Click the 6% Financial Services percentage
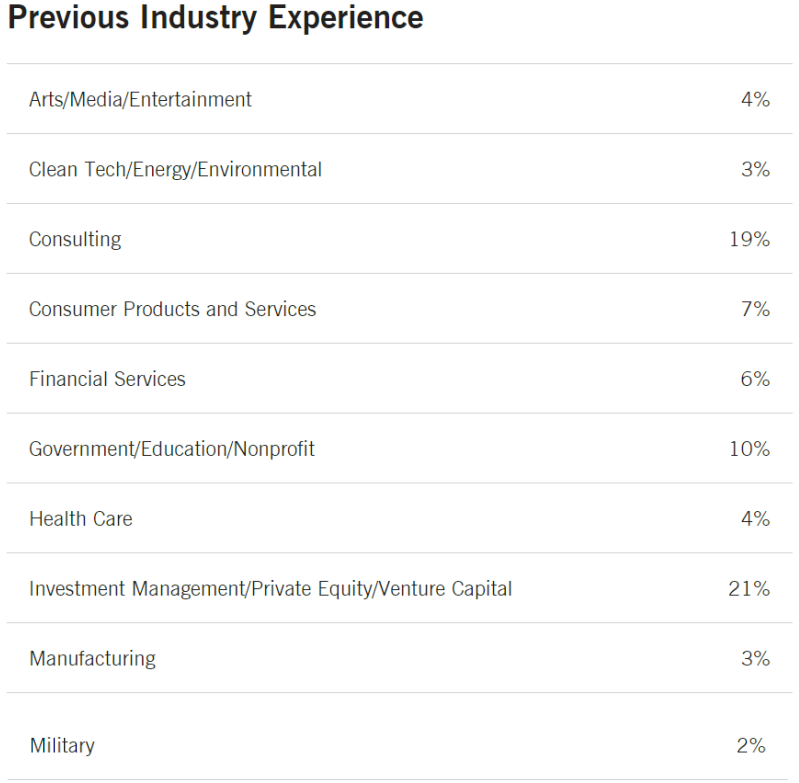 (755, 380)
